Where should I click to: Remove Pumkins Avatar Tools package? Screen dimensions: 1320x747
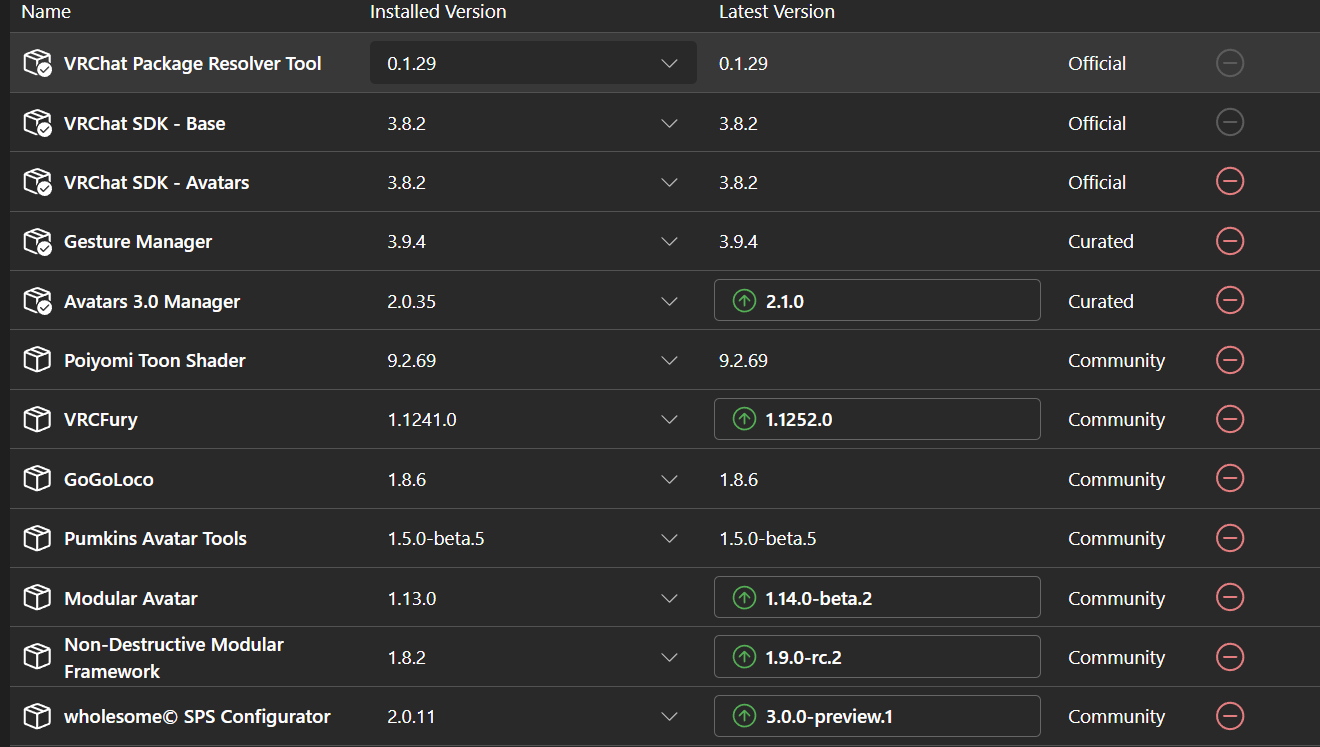pos(1229,538)
